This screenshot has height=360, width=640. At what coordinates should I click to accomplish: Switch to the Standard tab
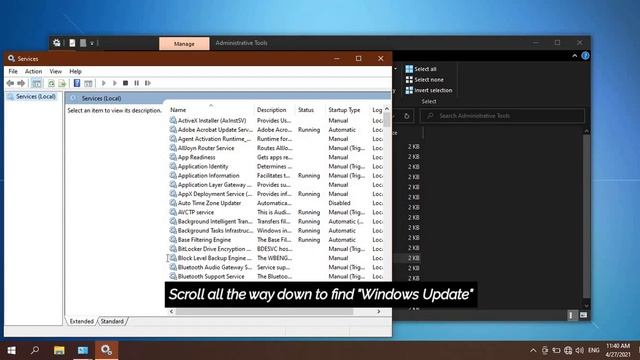112,321
